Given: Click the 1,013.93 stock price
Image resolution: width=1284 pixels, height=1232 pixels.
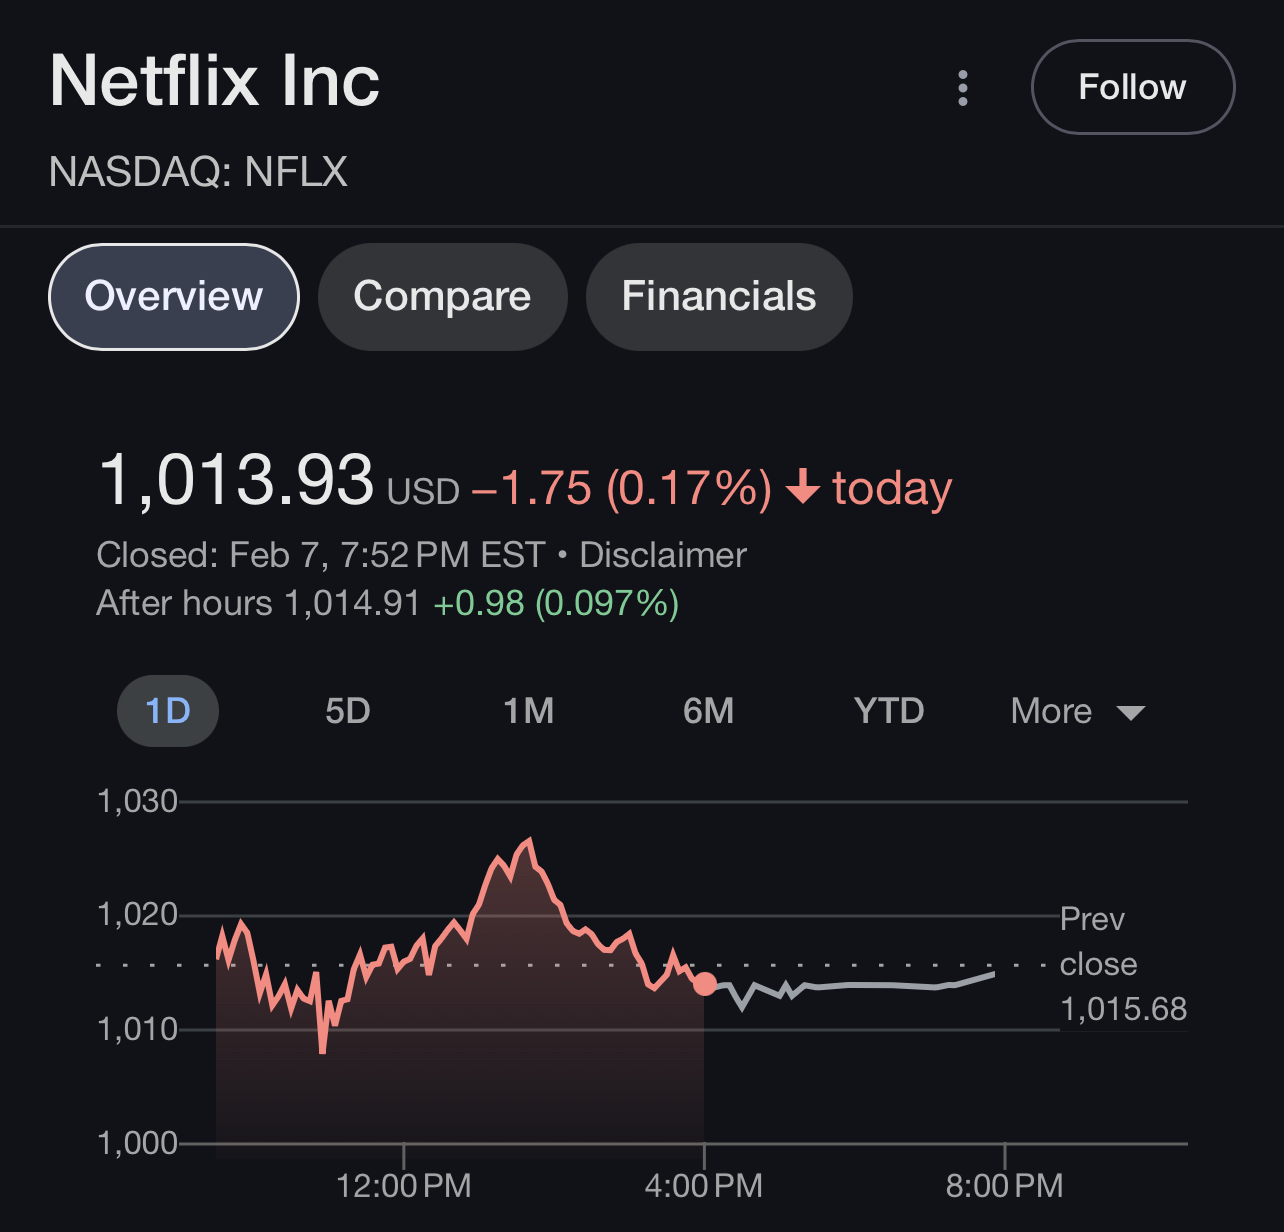Looking at the screenshot, I should (x=236, y=480).
